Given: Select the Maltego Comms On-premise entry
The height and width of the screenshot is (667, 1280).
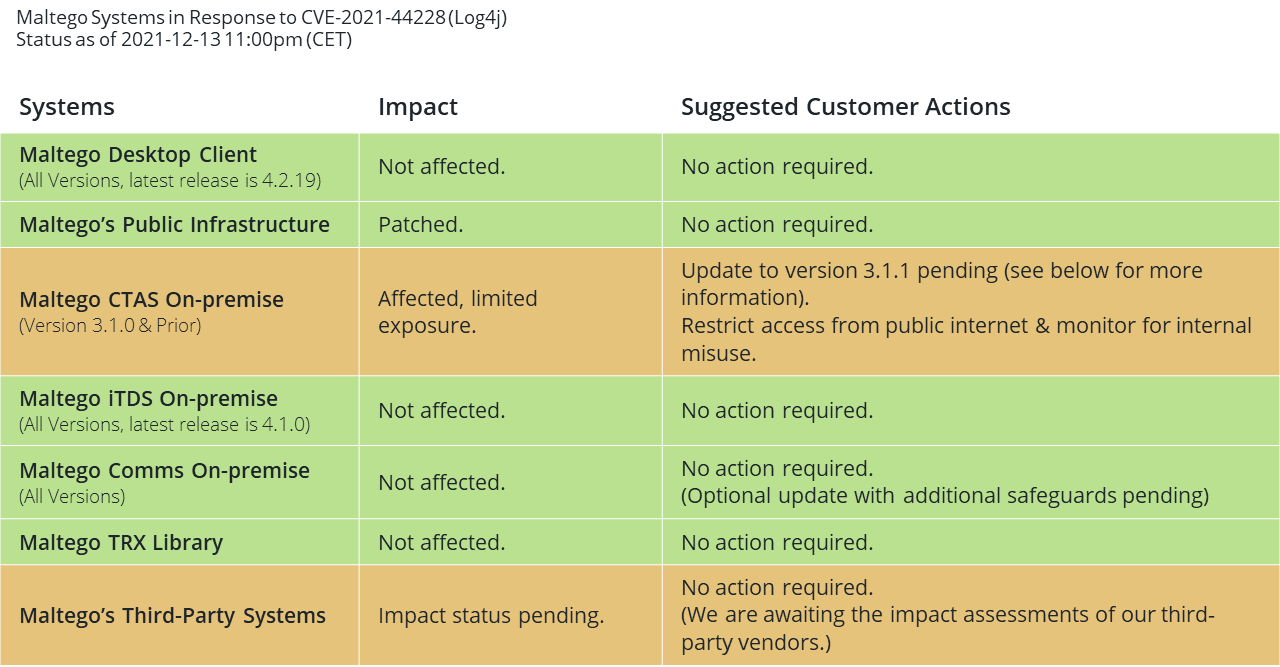Looking at the screenshot, I should pyautogui.click(x=165, y=471).
